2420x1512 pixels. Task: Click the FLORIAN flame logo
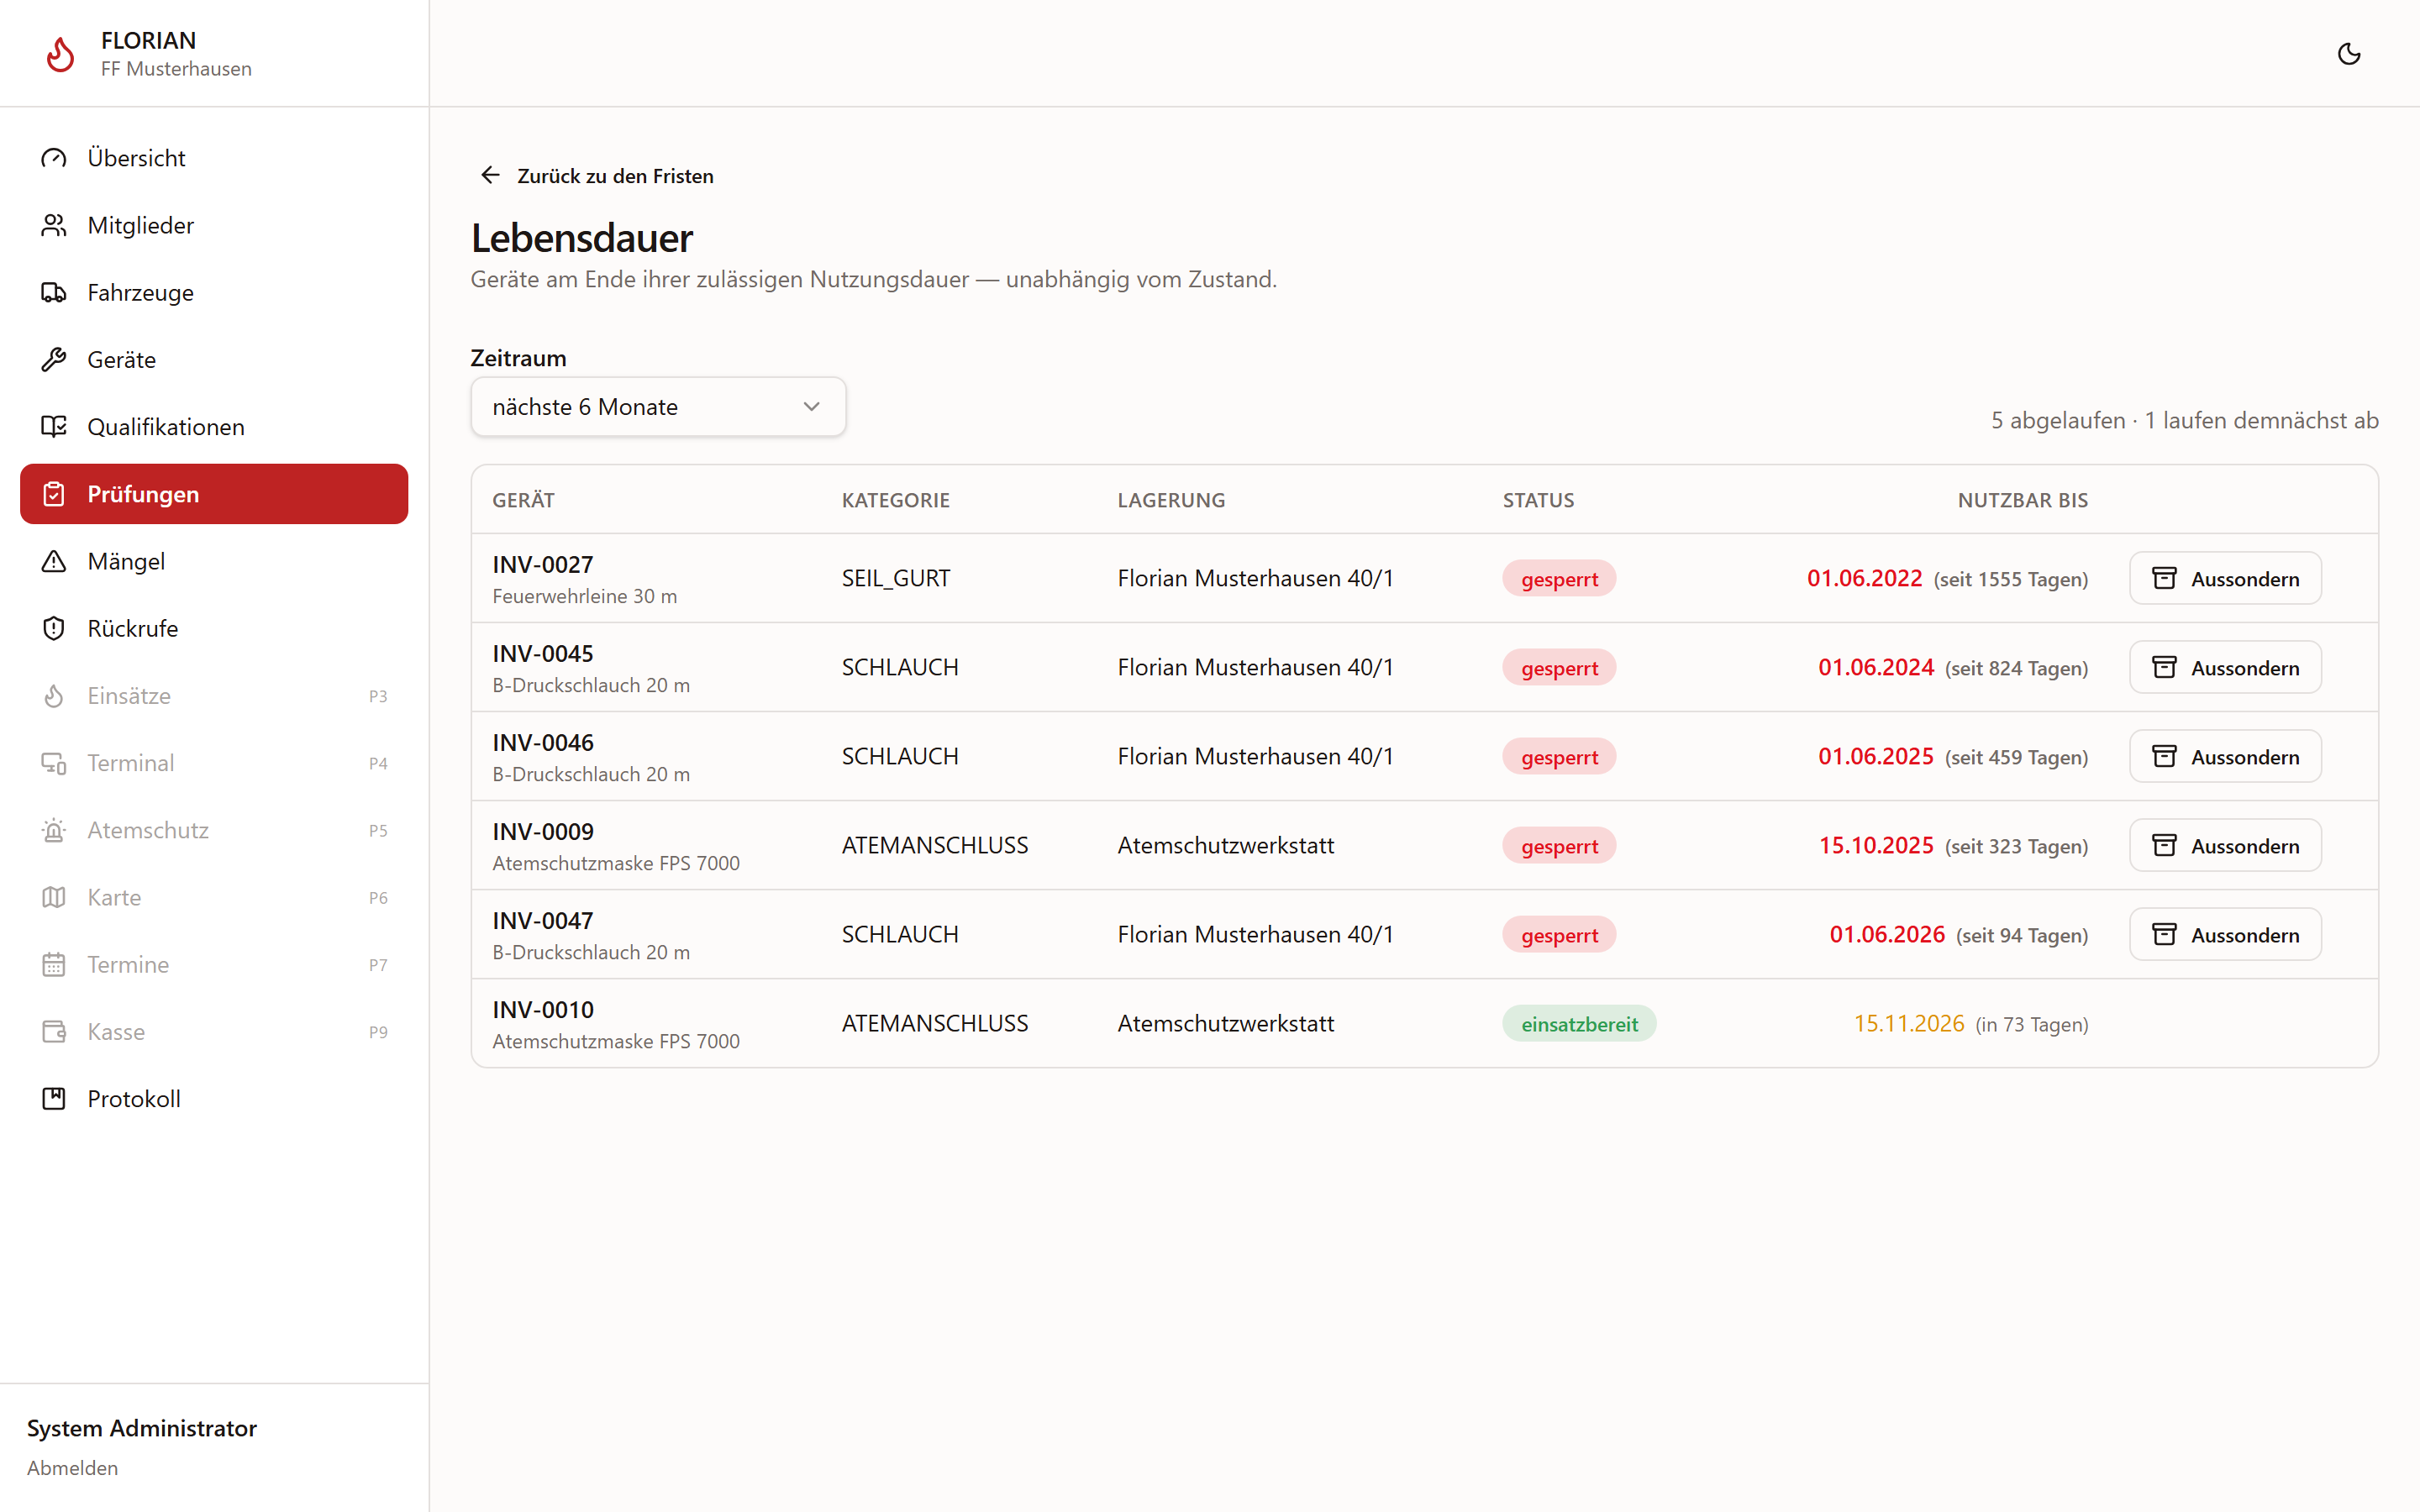[60, 54]
